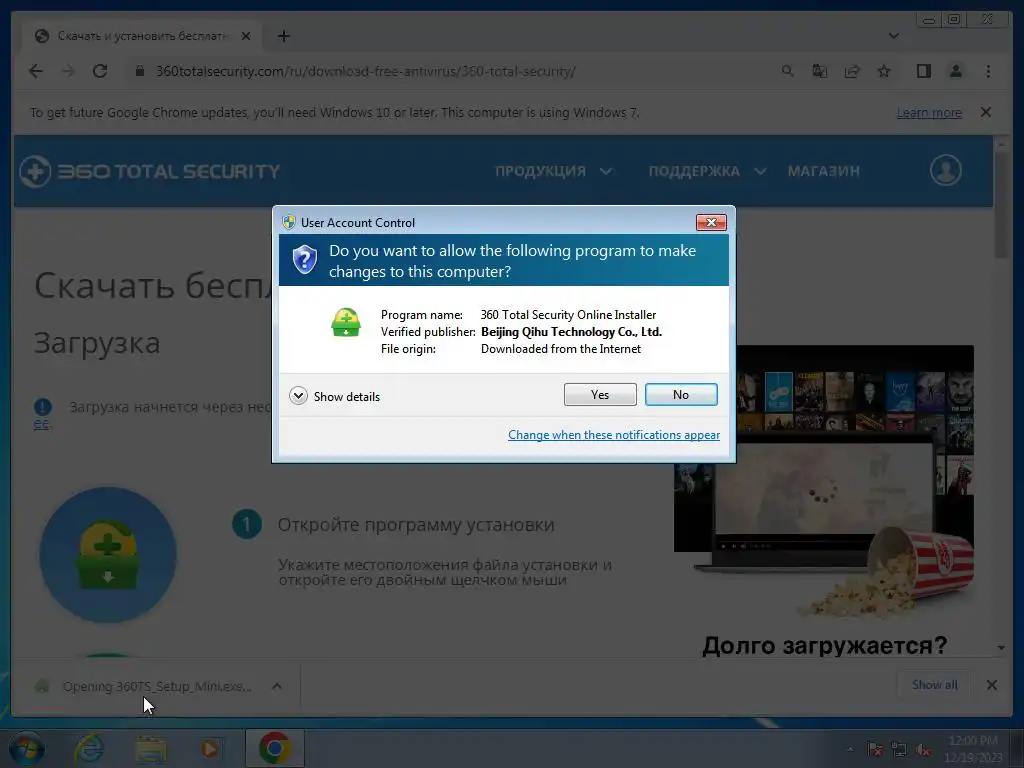Open Windows Media Player from the taskbar

[x=210, y=749]
